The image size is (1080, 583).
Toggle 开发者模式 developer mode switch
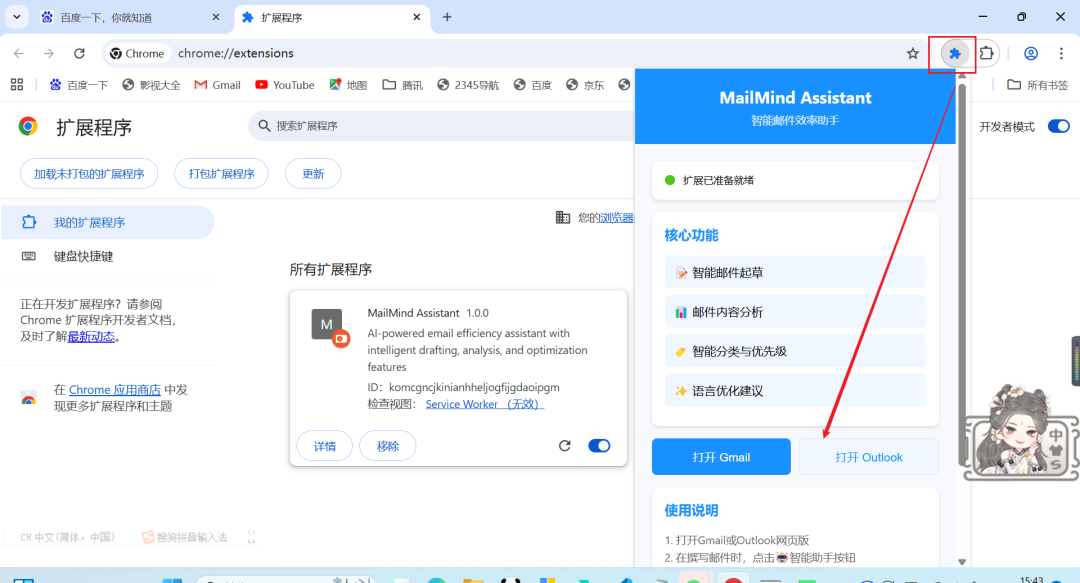(1059, 126)
